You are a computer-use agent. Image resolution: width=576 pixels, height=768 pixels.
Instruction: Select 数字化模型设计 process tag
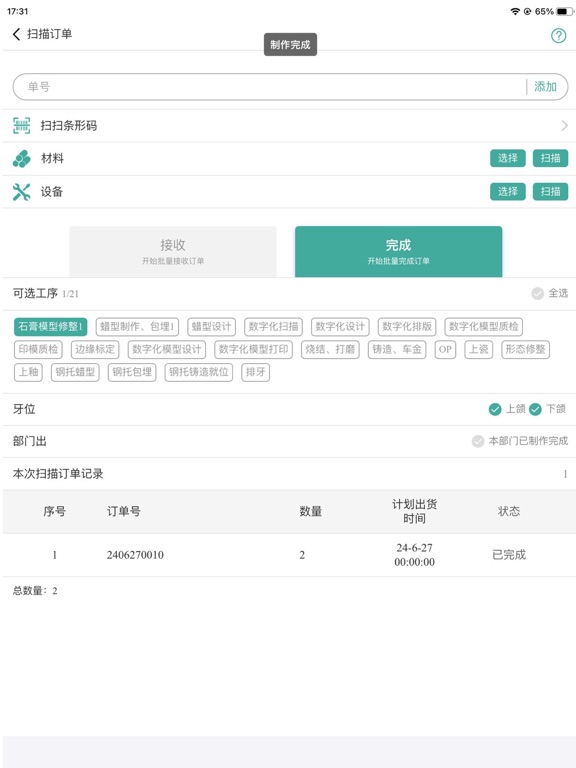167,349
